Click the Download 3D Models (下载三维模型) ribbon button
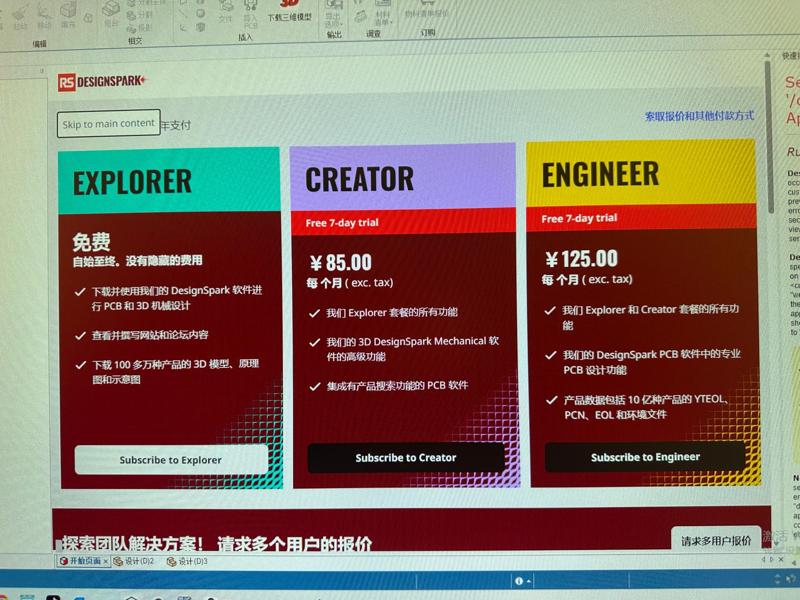The height and width of the screenshot is (600, 800). 289,10
